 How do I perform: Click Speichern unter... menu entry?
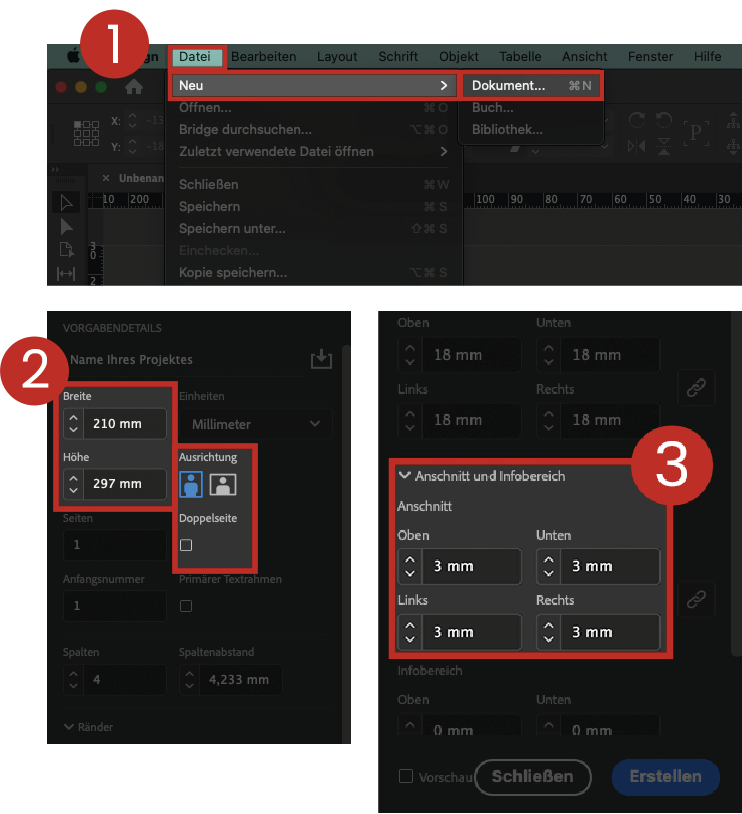pos(313,228)
